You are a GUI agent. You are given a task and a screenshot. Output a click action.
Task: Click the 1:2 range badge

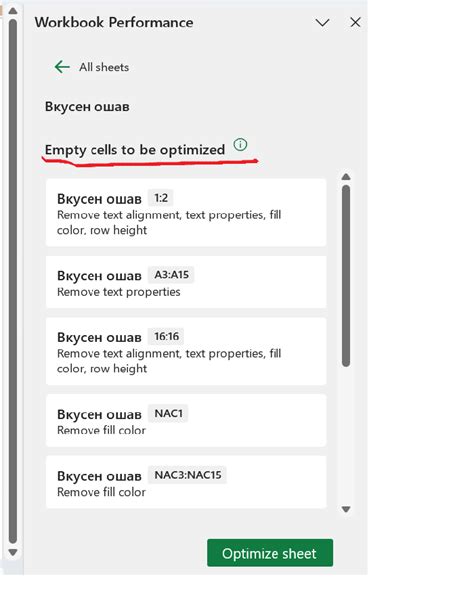tap(161, 198)
